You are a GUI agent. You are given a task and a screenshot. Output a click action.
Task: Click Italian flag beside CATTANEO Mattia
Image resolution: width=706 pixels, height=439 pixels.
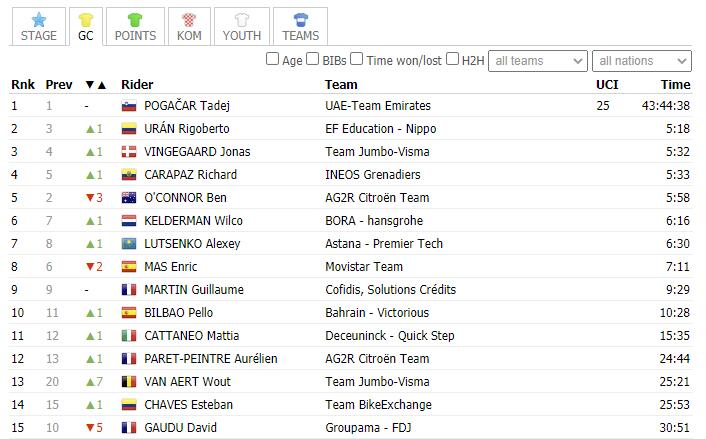[129, 336]
